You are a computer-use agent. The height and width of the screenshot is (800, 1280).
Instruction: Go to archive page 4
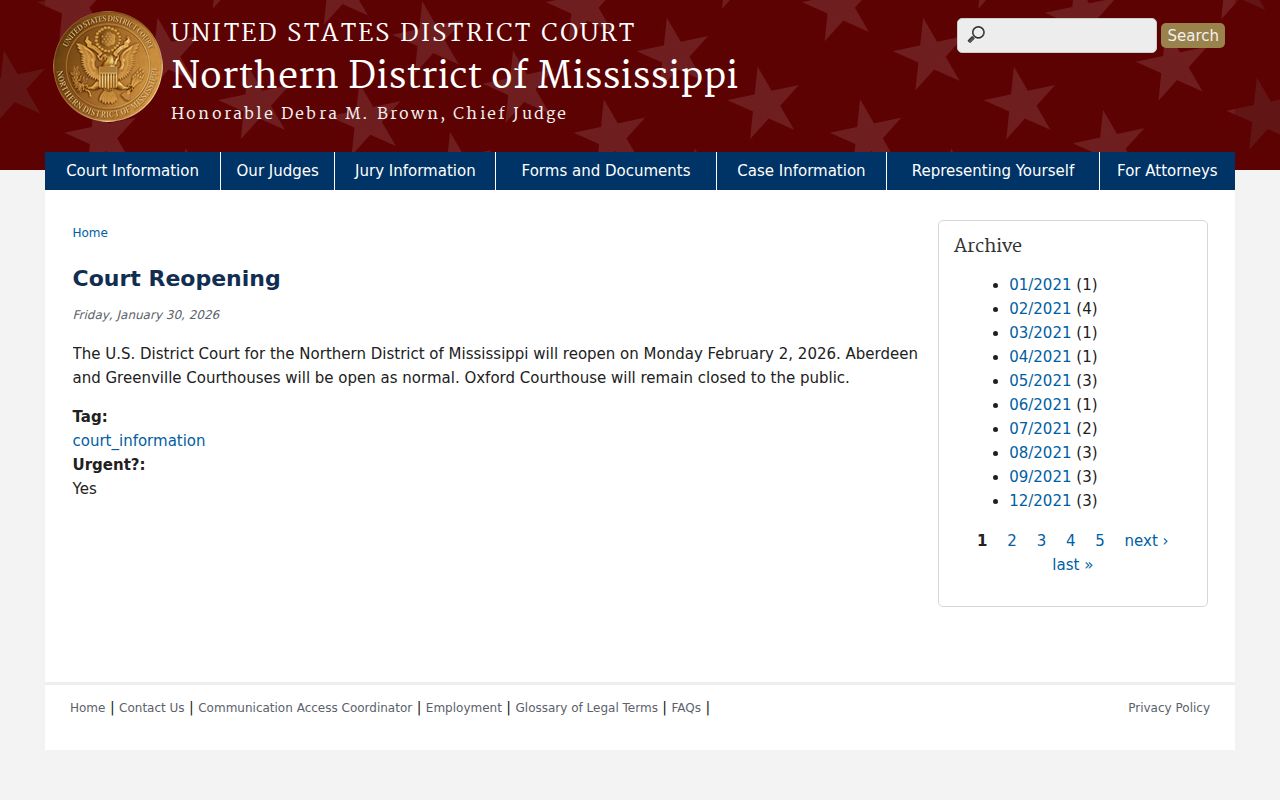tap(1070, 541)
